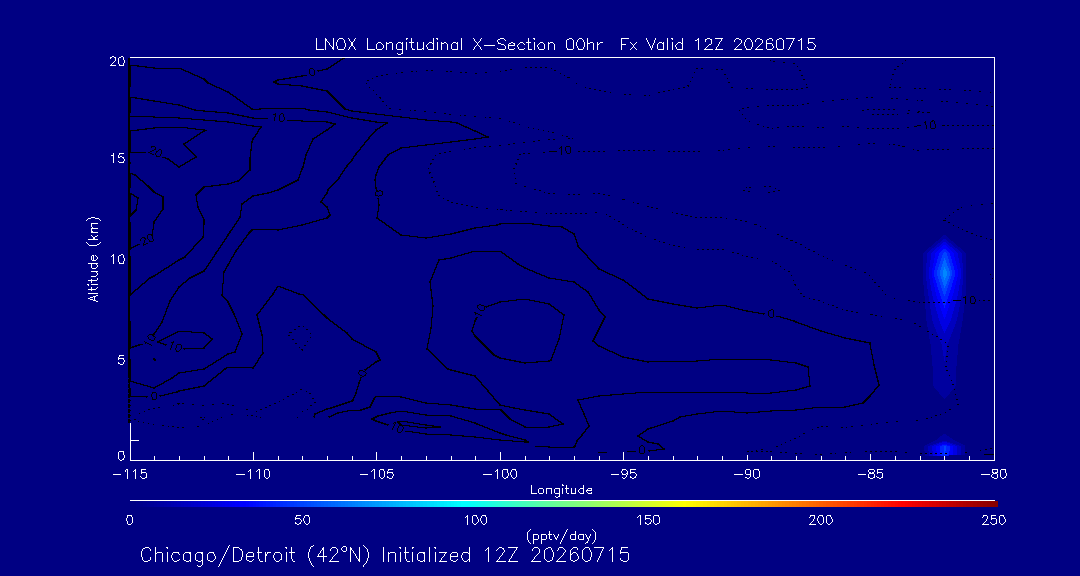Click the small blue spot at surface near -82 longitude
The height and width of the screenshot is (576, 1080).
[944, 449]
